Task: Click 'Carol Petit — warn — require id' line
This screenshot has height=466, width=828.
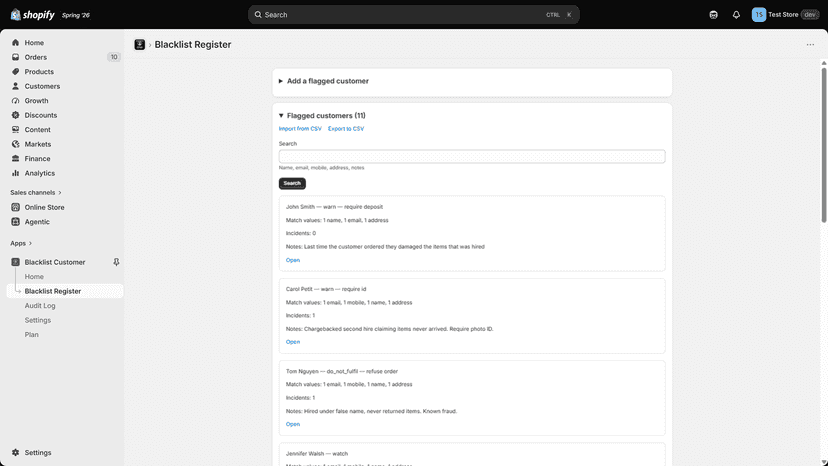Action: click(x=326, y=289)
